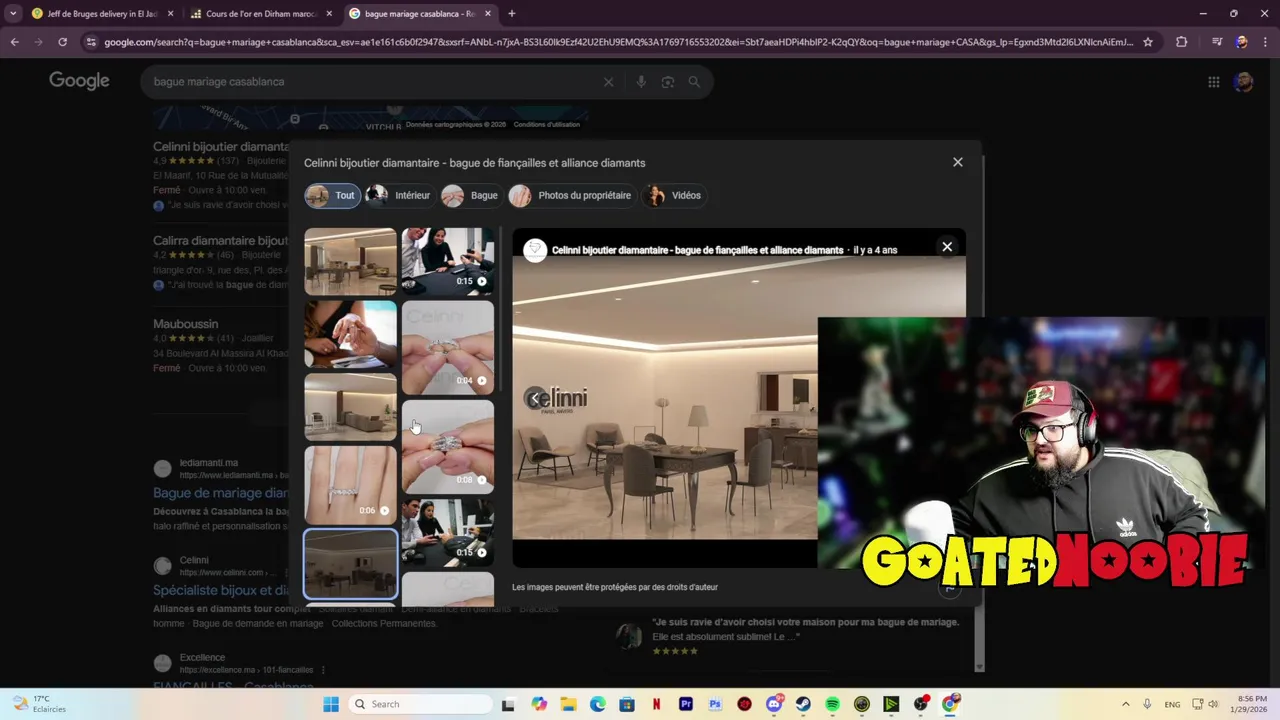Open Celinni bijoutier diamantaire listing
The image size is (1280, 720).
tap(221, 147)
